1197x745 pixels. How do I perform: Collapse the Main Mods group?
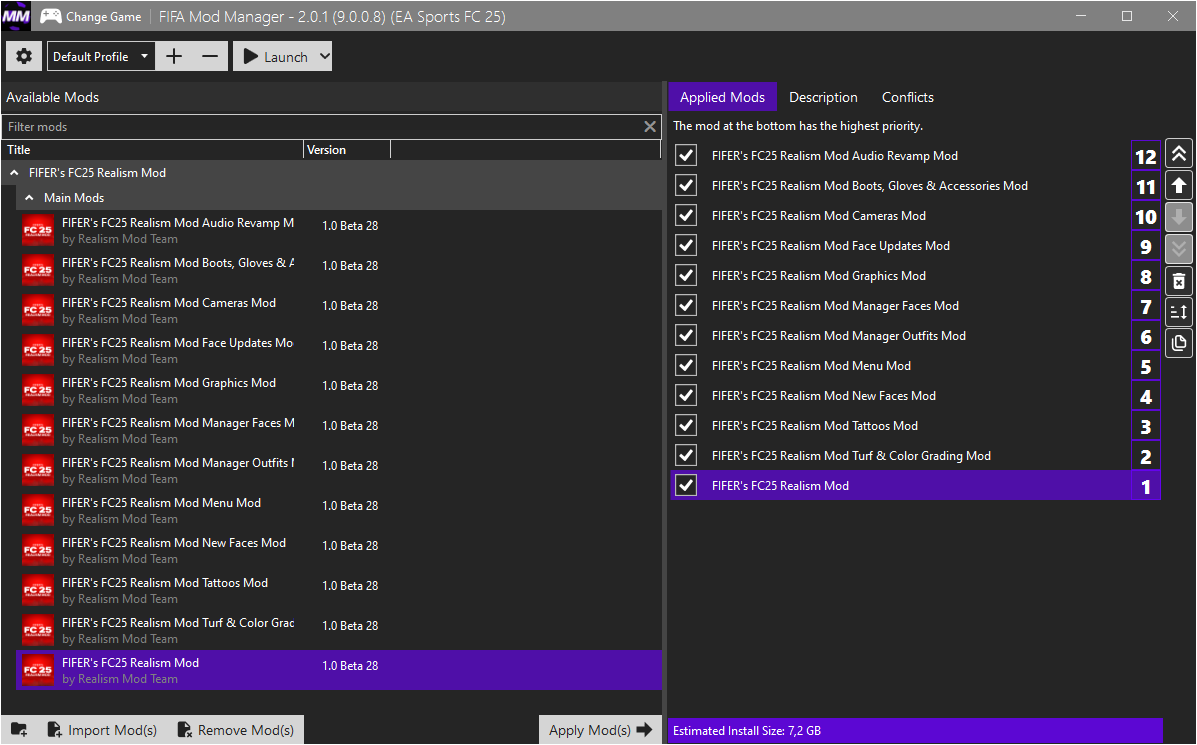(30, 198)
